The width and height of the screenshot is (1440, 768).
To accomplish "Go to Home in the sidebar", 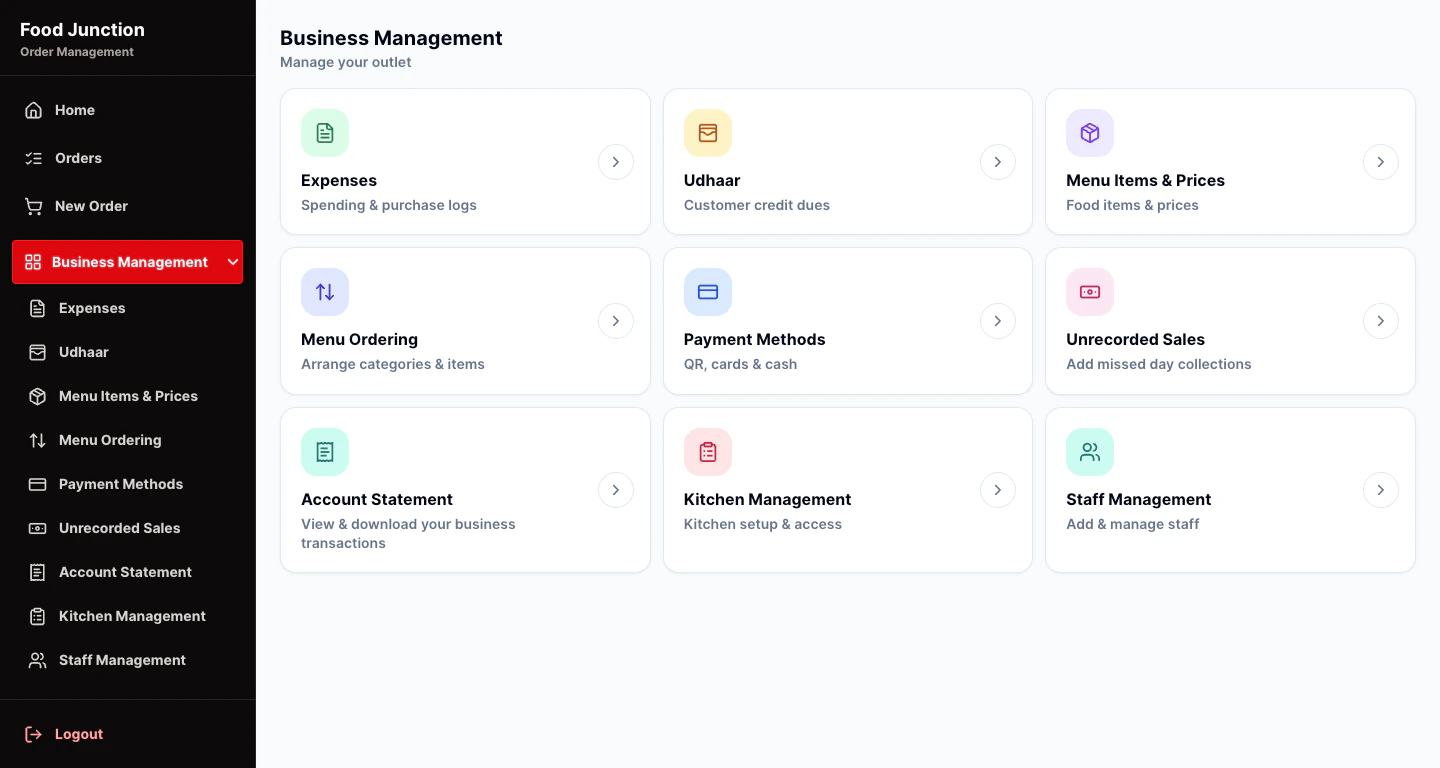I will coord(128,110).
